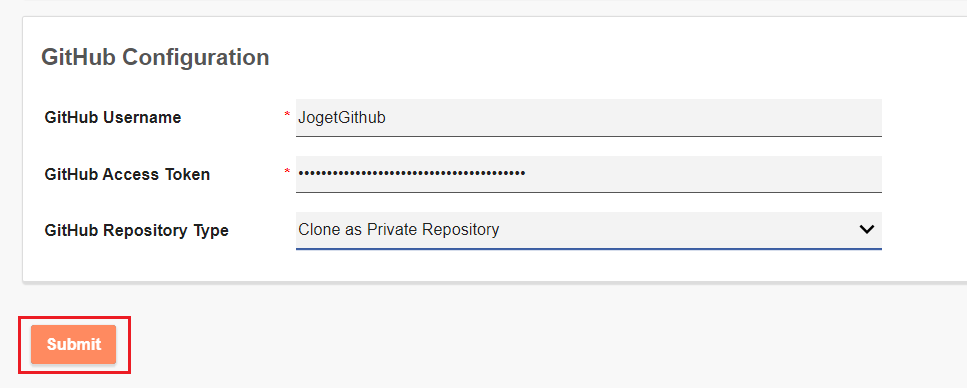Screen dimensions: 967x388
Task: Click the orange Submit button
Action: tap(73, 344)
